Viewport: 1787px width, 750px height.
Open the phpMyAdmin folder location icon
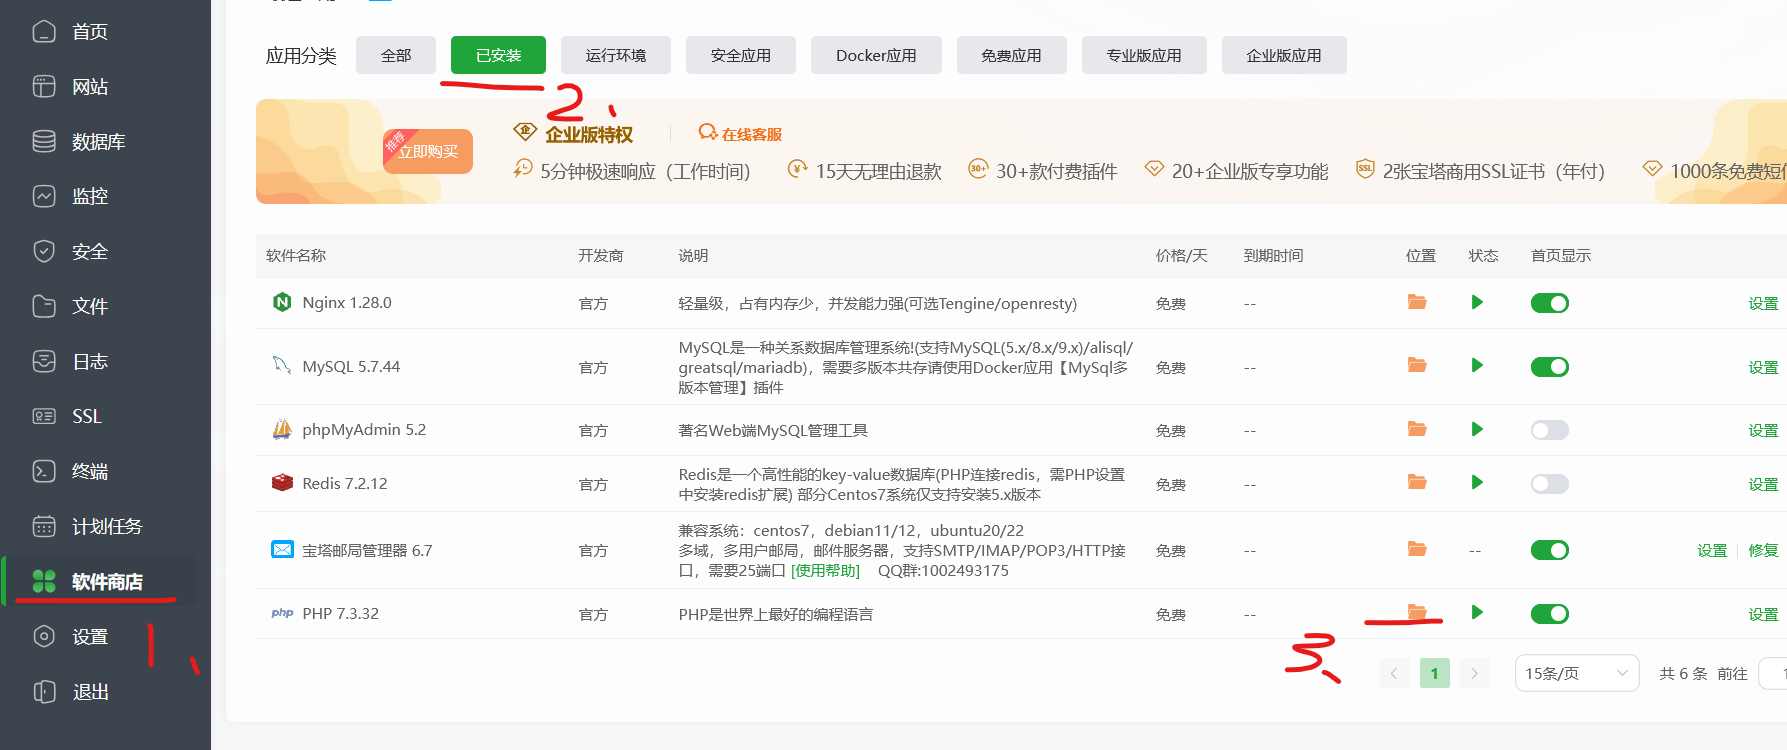coord(1417,429)
